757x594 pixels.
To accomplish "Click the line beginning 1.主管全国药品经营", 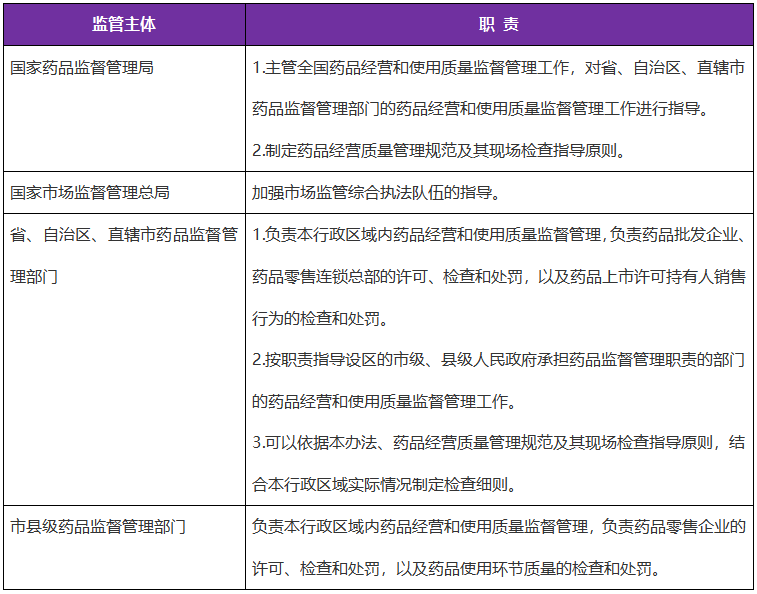I will 498,68.
